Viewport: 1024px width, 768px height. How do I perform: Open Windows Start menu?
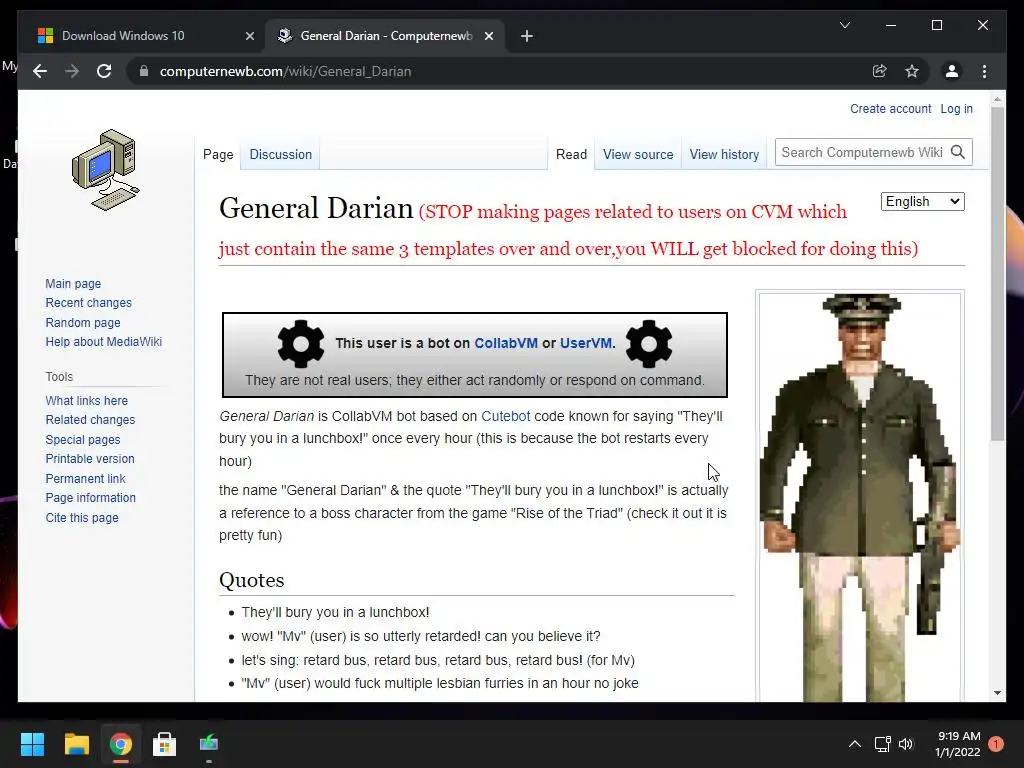pyautogui.click(x=32, y=744)
